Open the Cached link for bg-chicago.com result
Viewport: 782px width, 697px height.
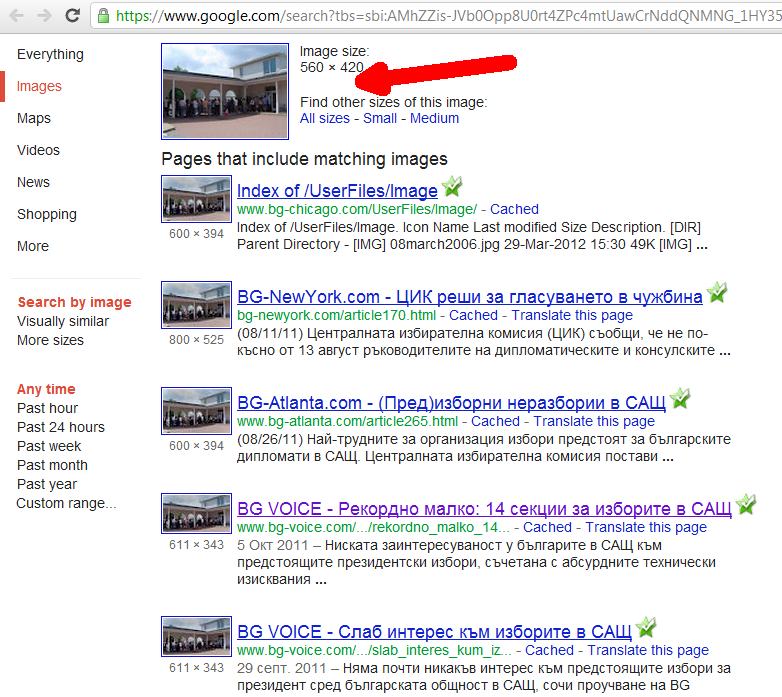coord(514,209)
